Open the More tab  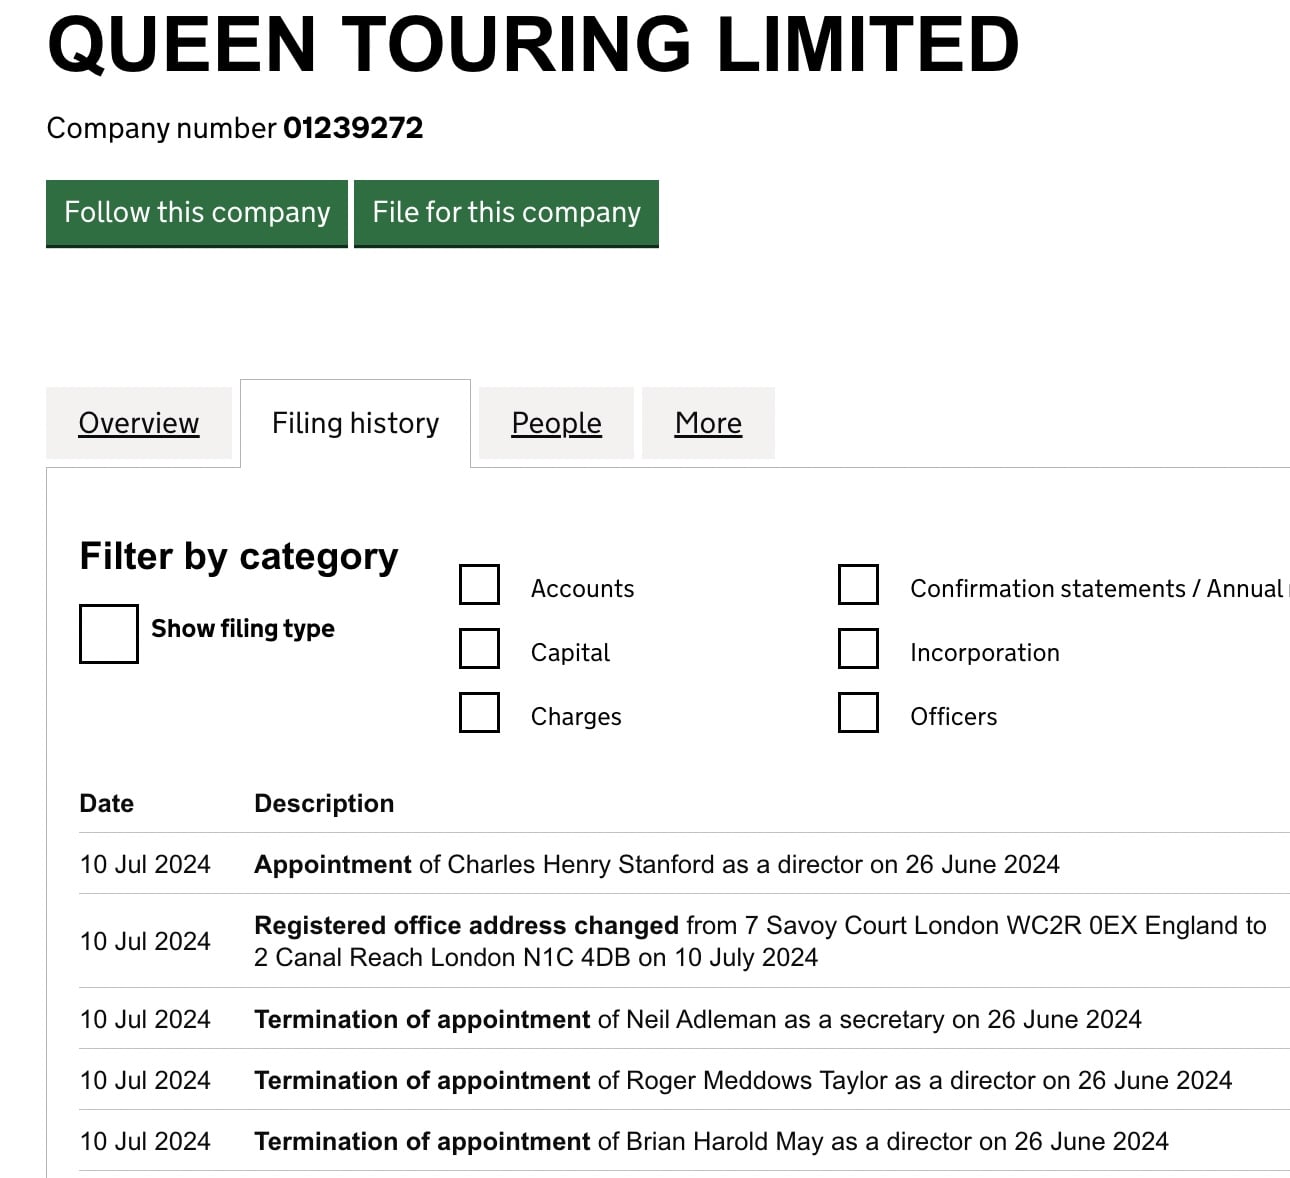[708, 423]
